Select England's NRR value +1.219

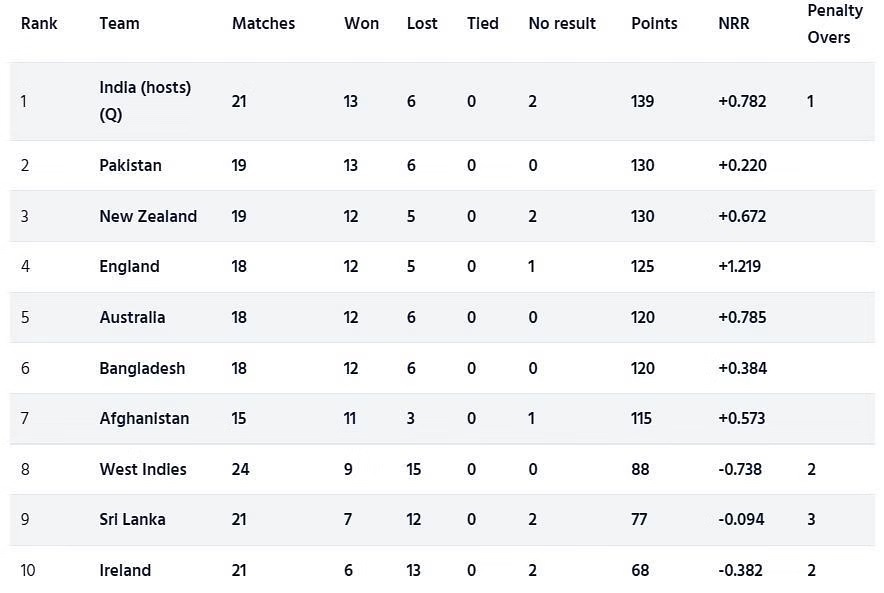739,266
